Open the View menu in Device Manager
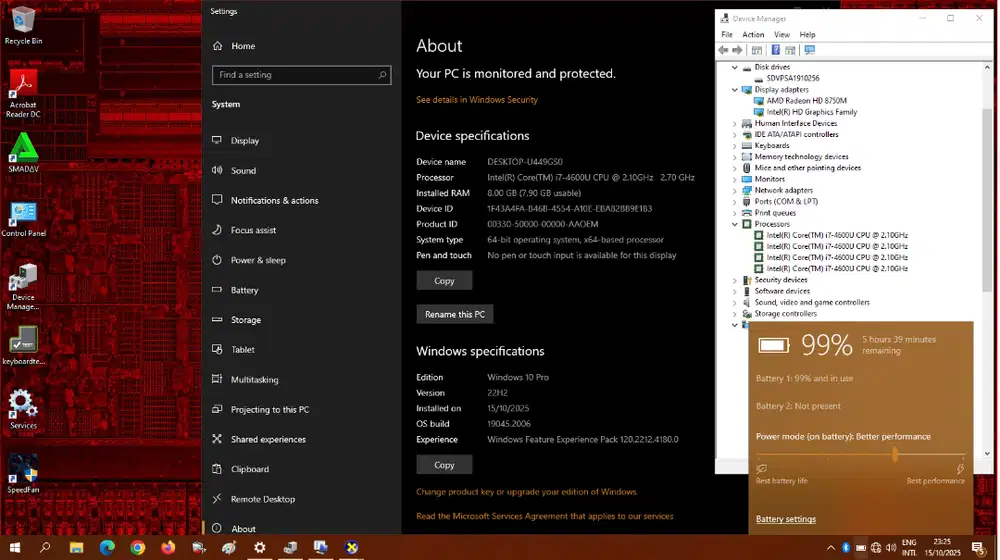The width and height of the screenshot is (1000, 560). tap(781, 35)
